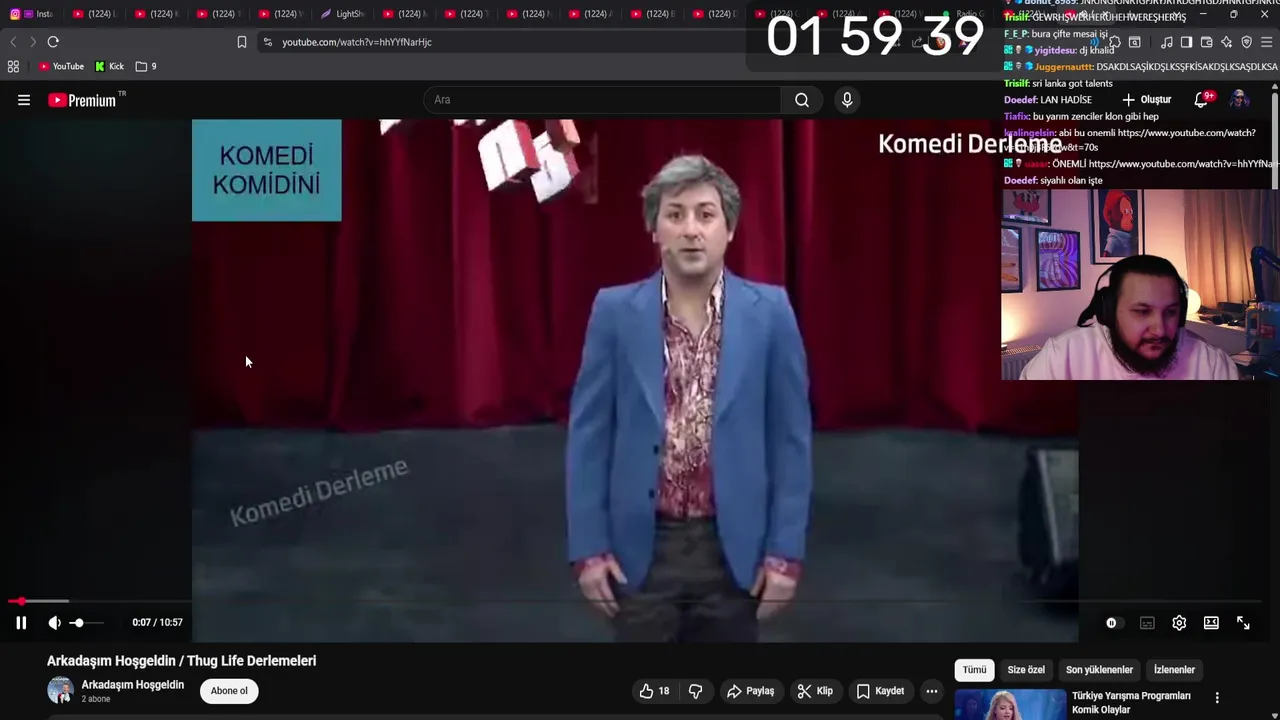This screenshot has height=720, width=1280.
Task: Start voice search with microphone icon
Action: pos(847,100)
